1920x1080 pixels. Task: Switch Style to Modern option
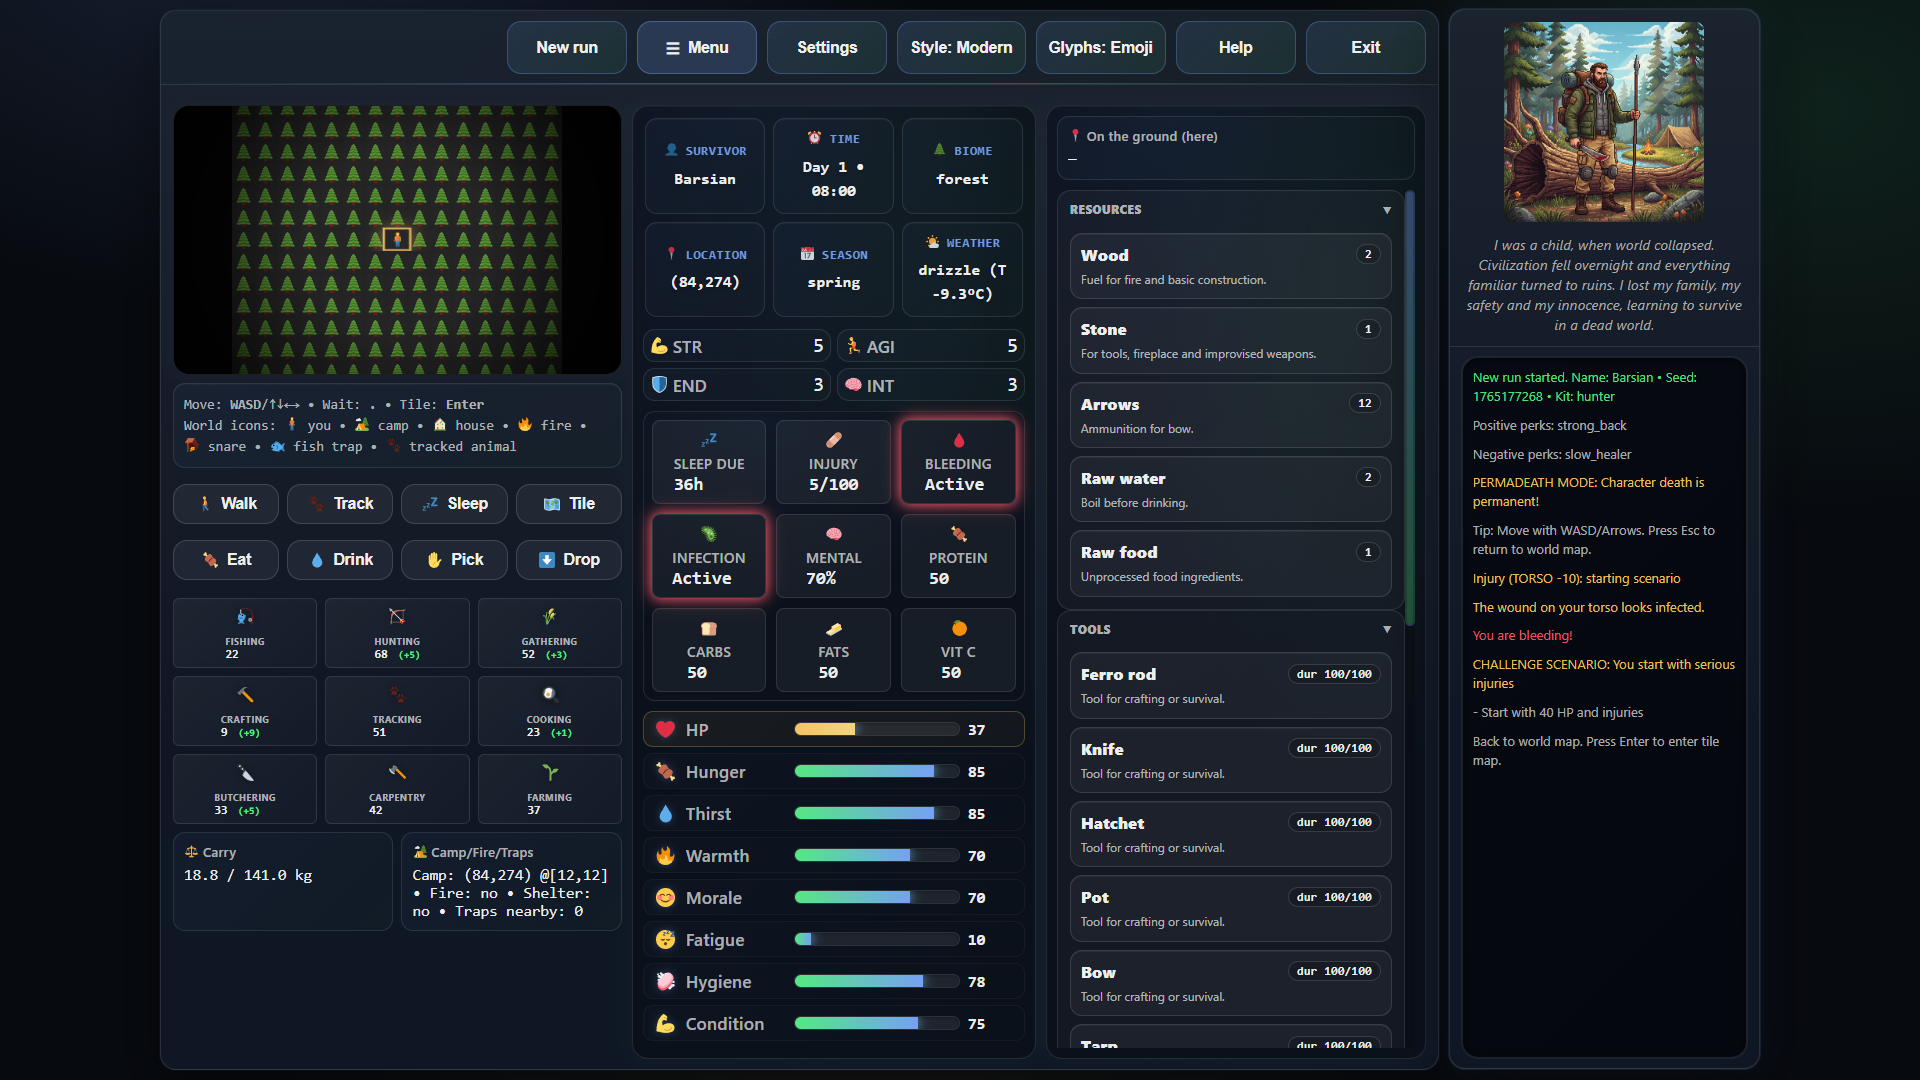pyautogui.click(x=960, y=47)
